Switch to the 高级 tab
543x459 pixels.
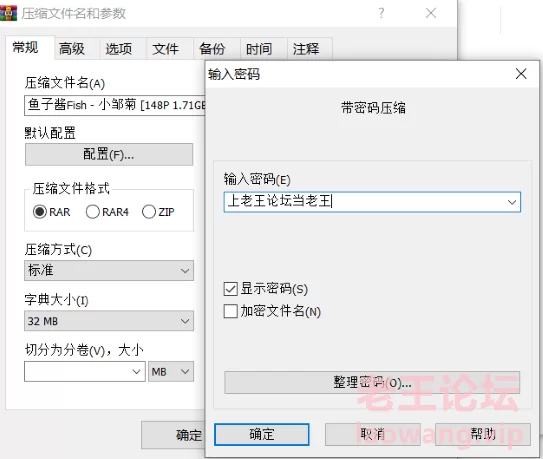tap(72, 49)
